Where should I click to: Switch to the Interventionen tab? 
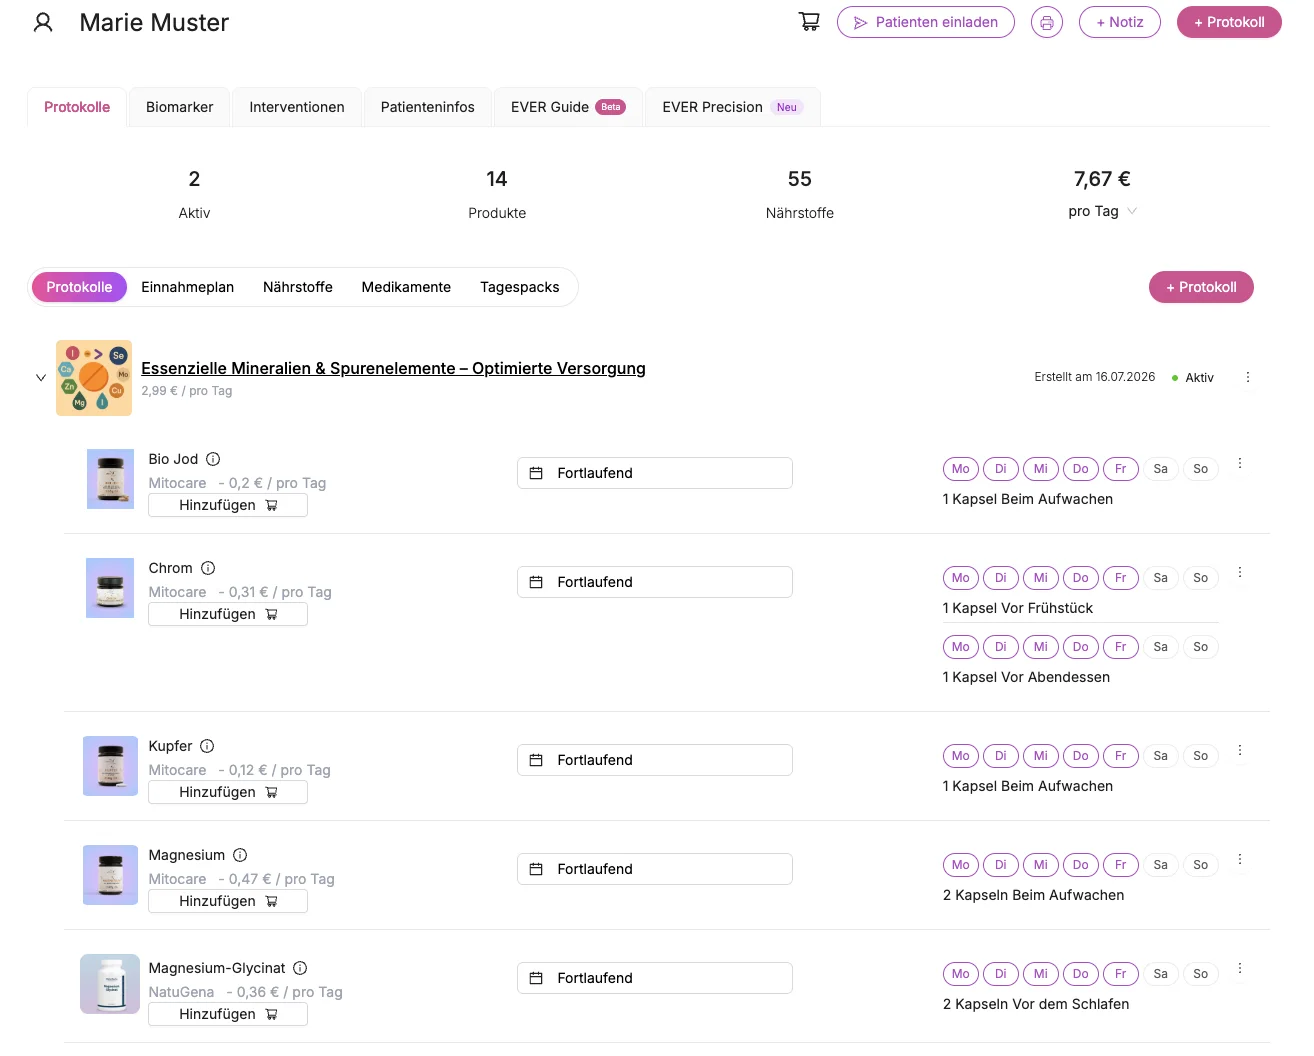[x=297, y=107]
